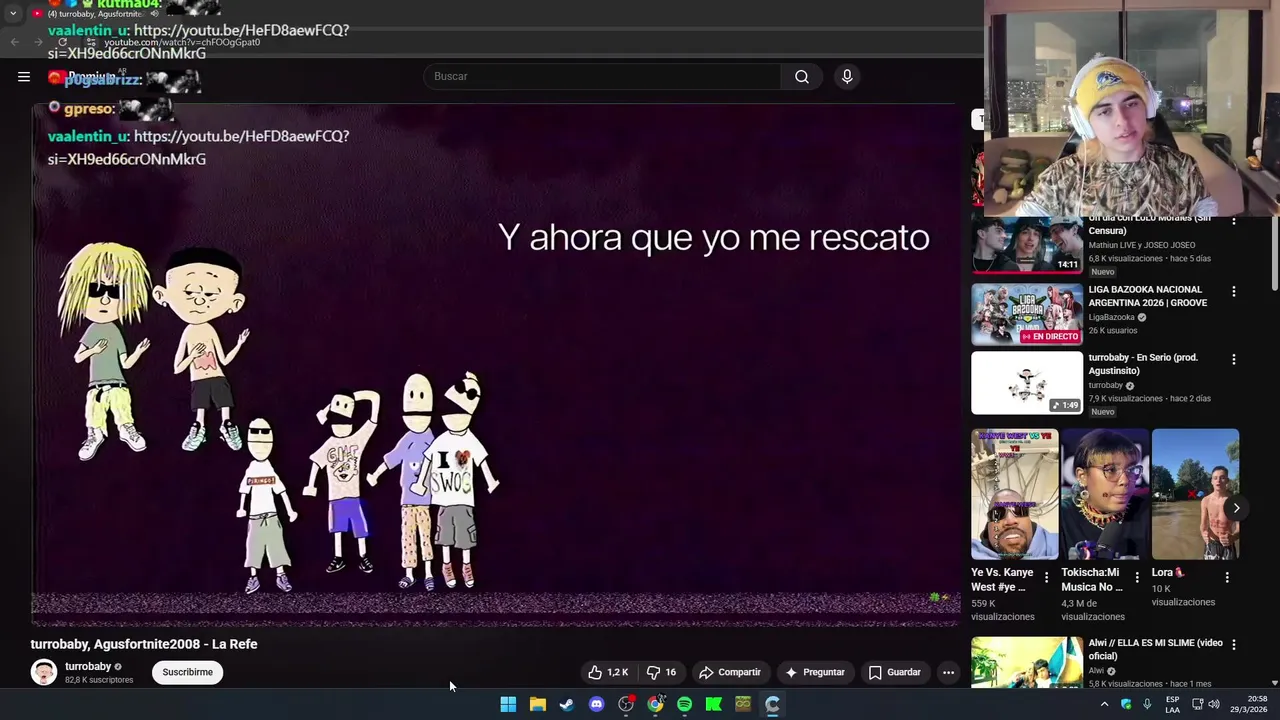Expand hidden system tray icons chevron
Viewport: 1280px width, 720px height.
[1104, 704]
